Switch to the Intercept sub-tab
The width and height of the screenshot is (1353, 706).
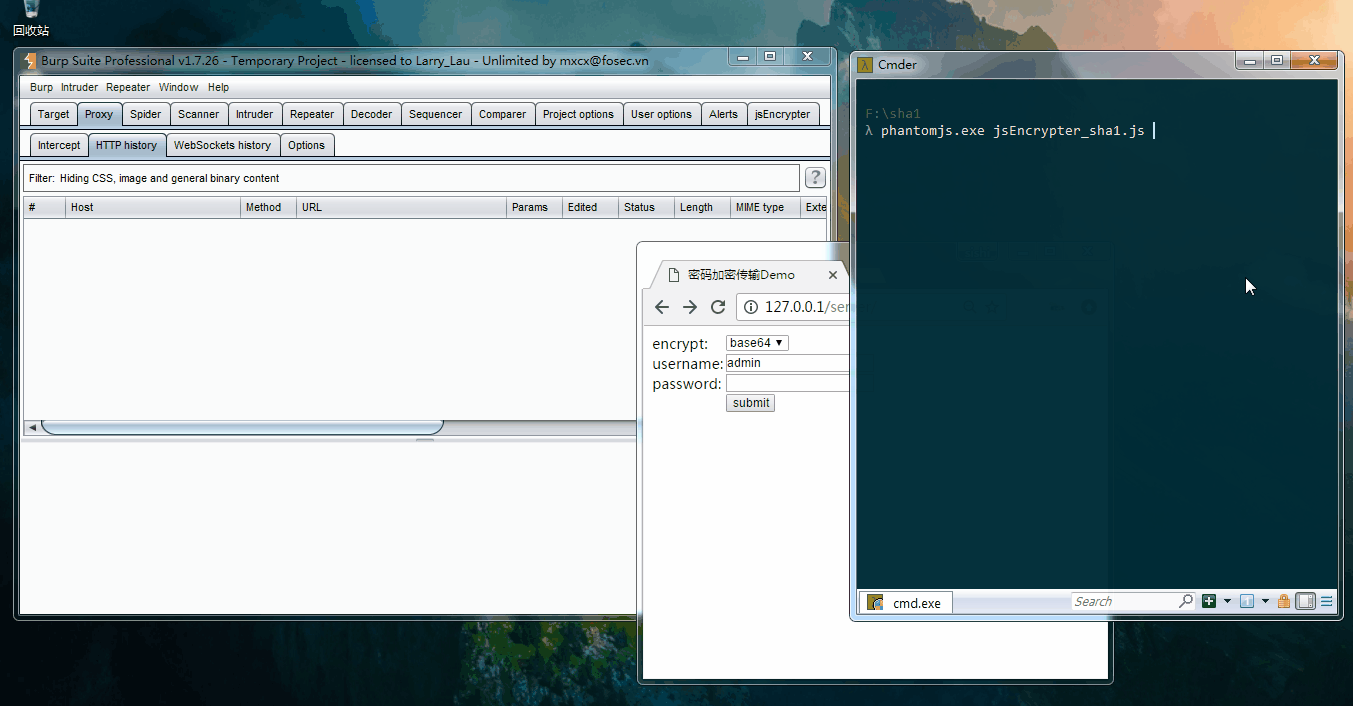59,145
